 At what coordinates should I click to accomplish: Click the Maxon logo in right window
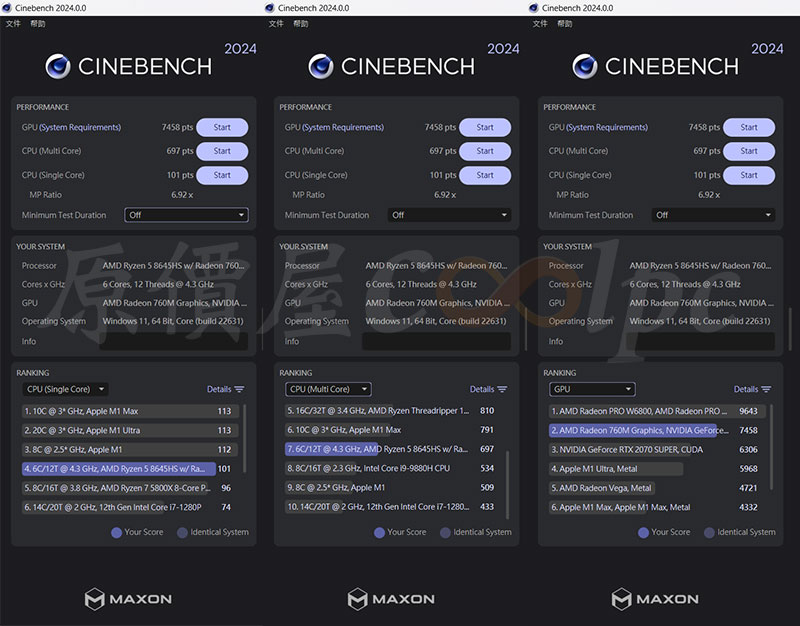(x=655, y=599)
